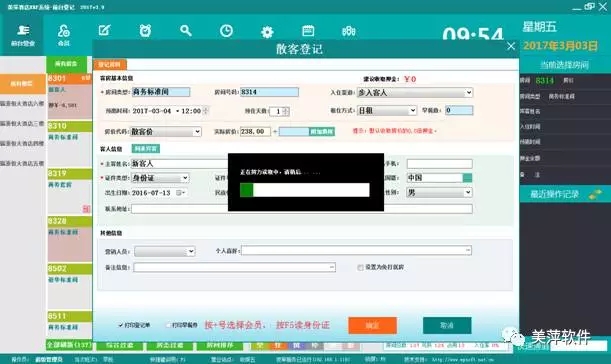Toggle the 打印早餐券 checkbox
Viewport: 611px width, 364px height.
[169, 325]
